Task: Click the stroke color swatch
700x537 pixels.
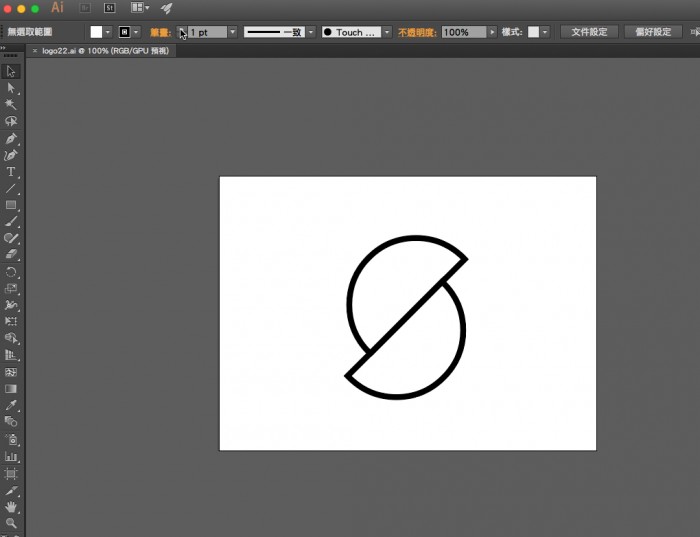Action: 125,32
